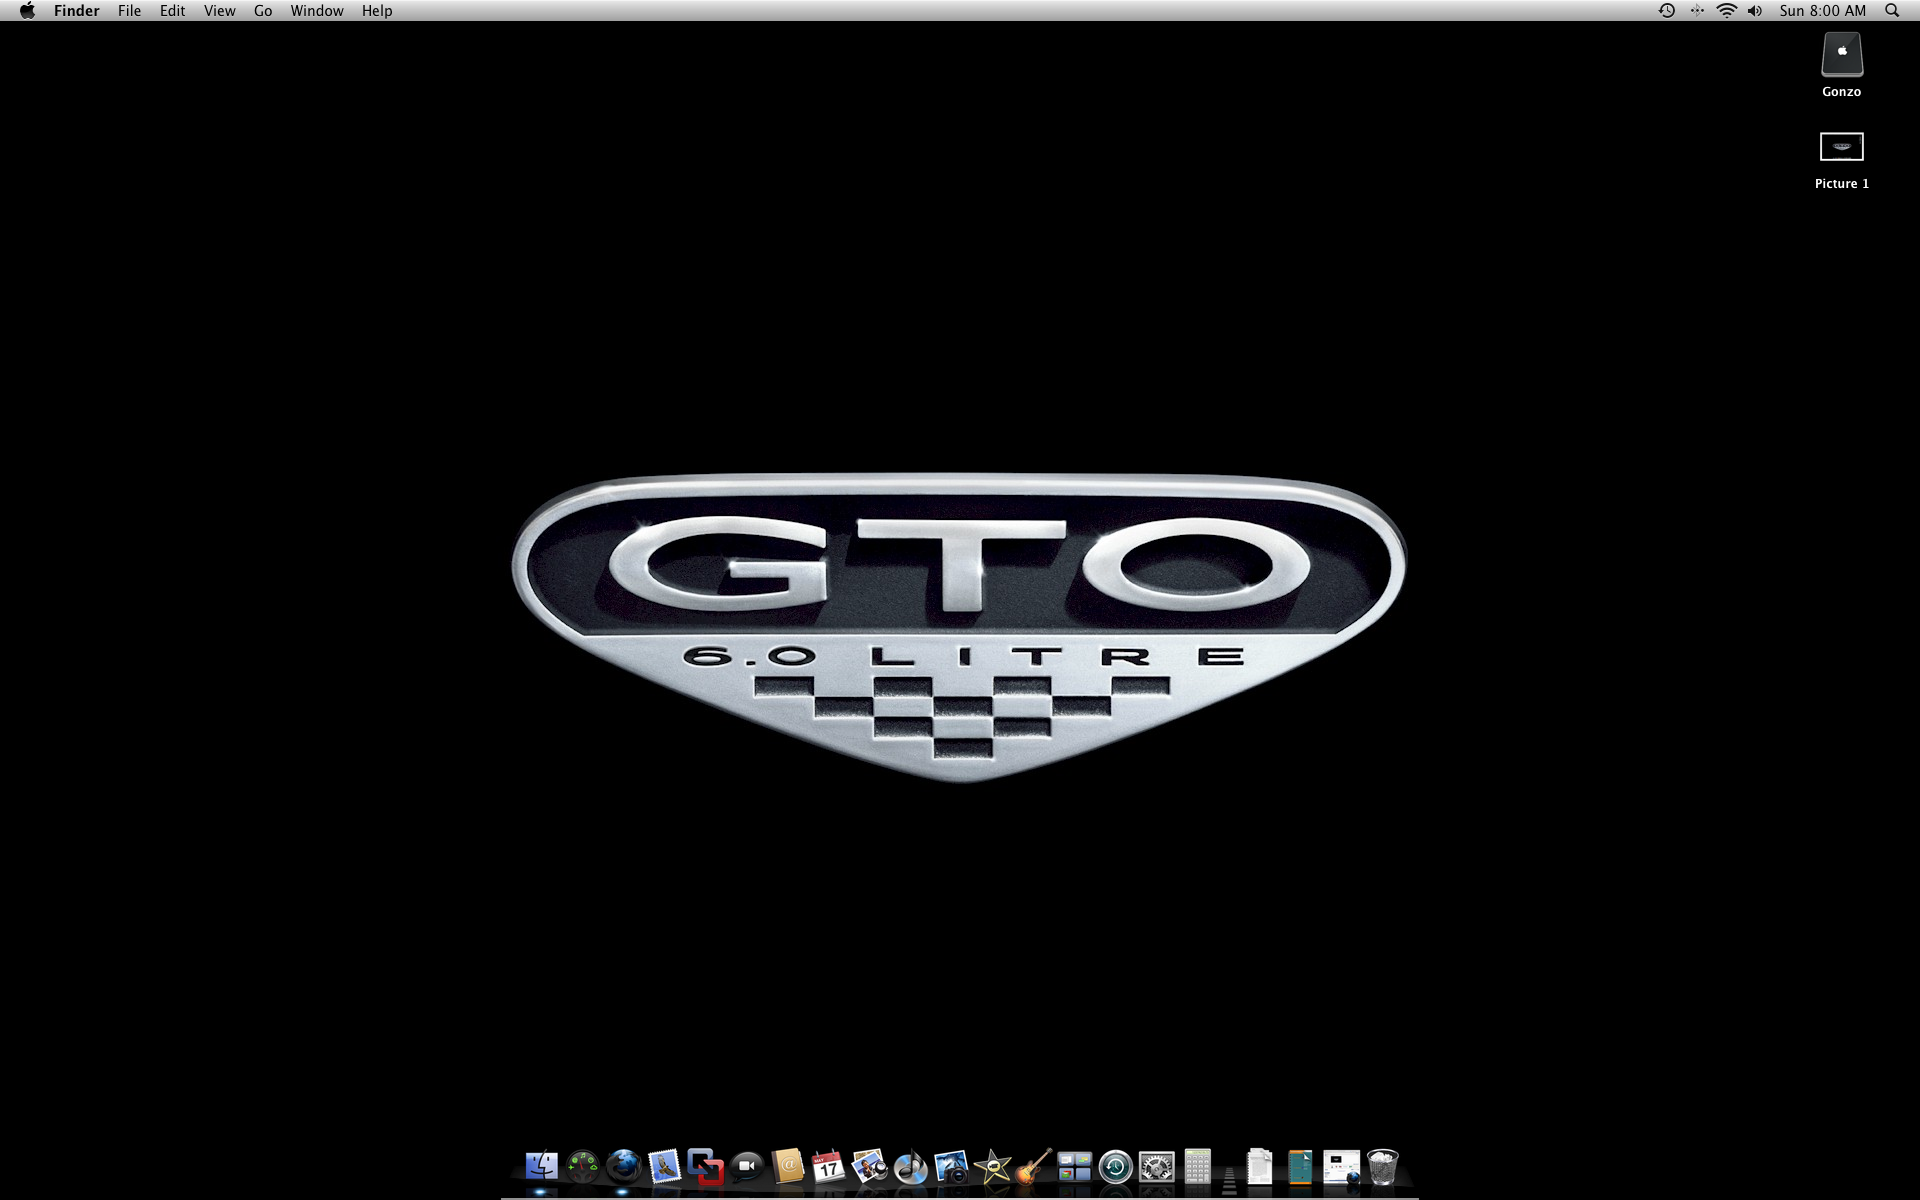Open the Go menu
This screenshot has height=1200, width=1920.
click(x=263, y=10)
